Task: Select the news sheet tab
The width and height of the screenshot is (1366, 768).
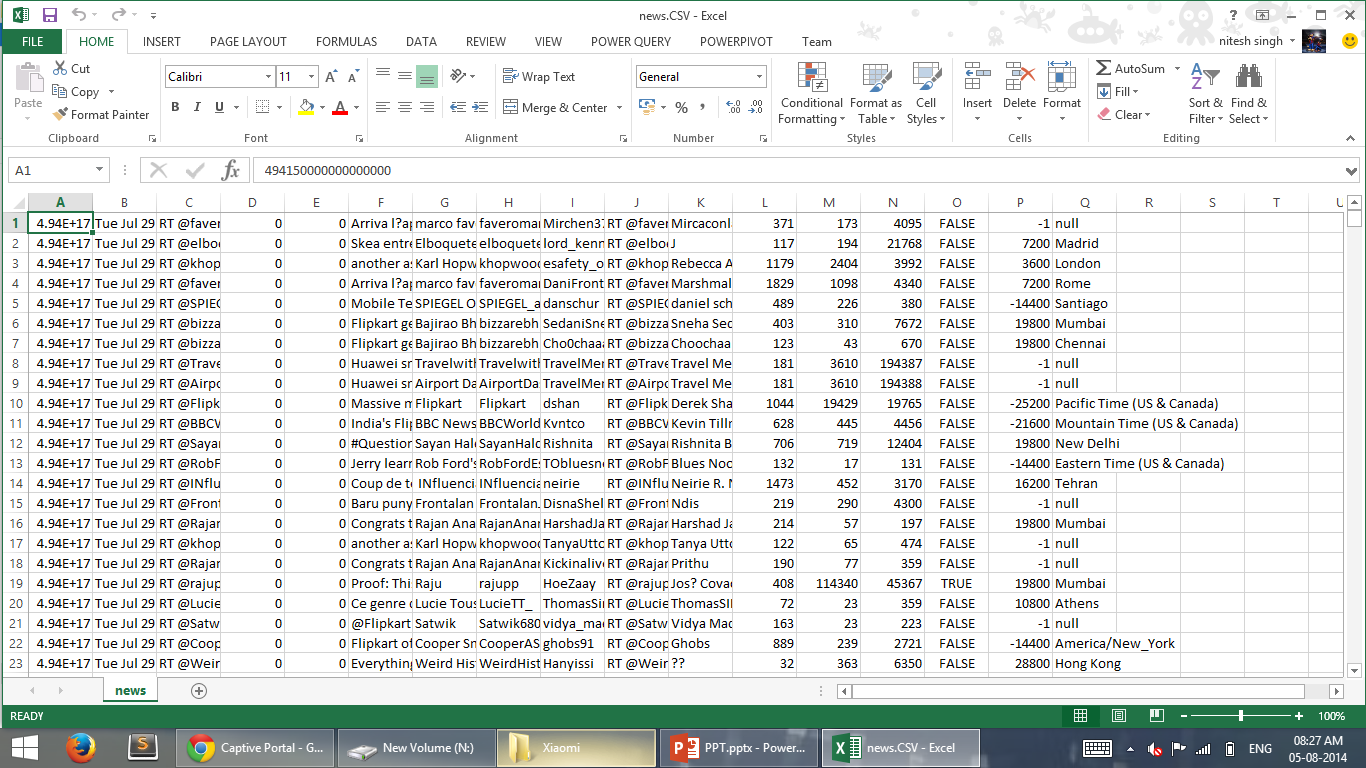Action: [x=130, y=691]
